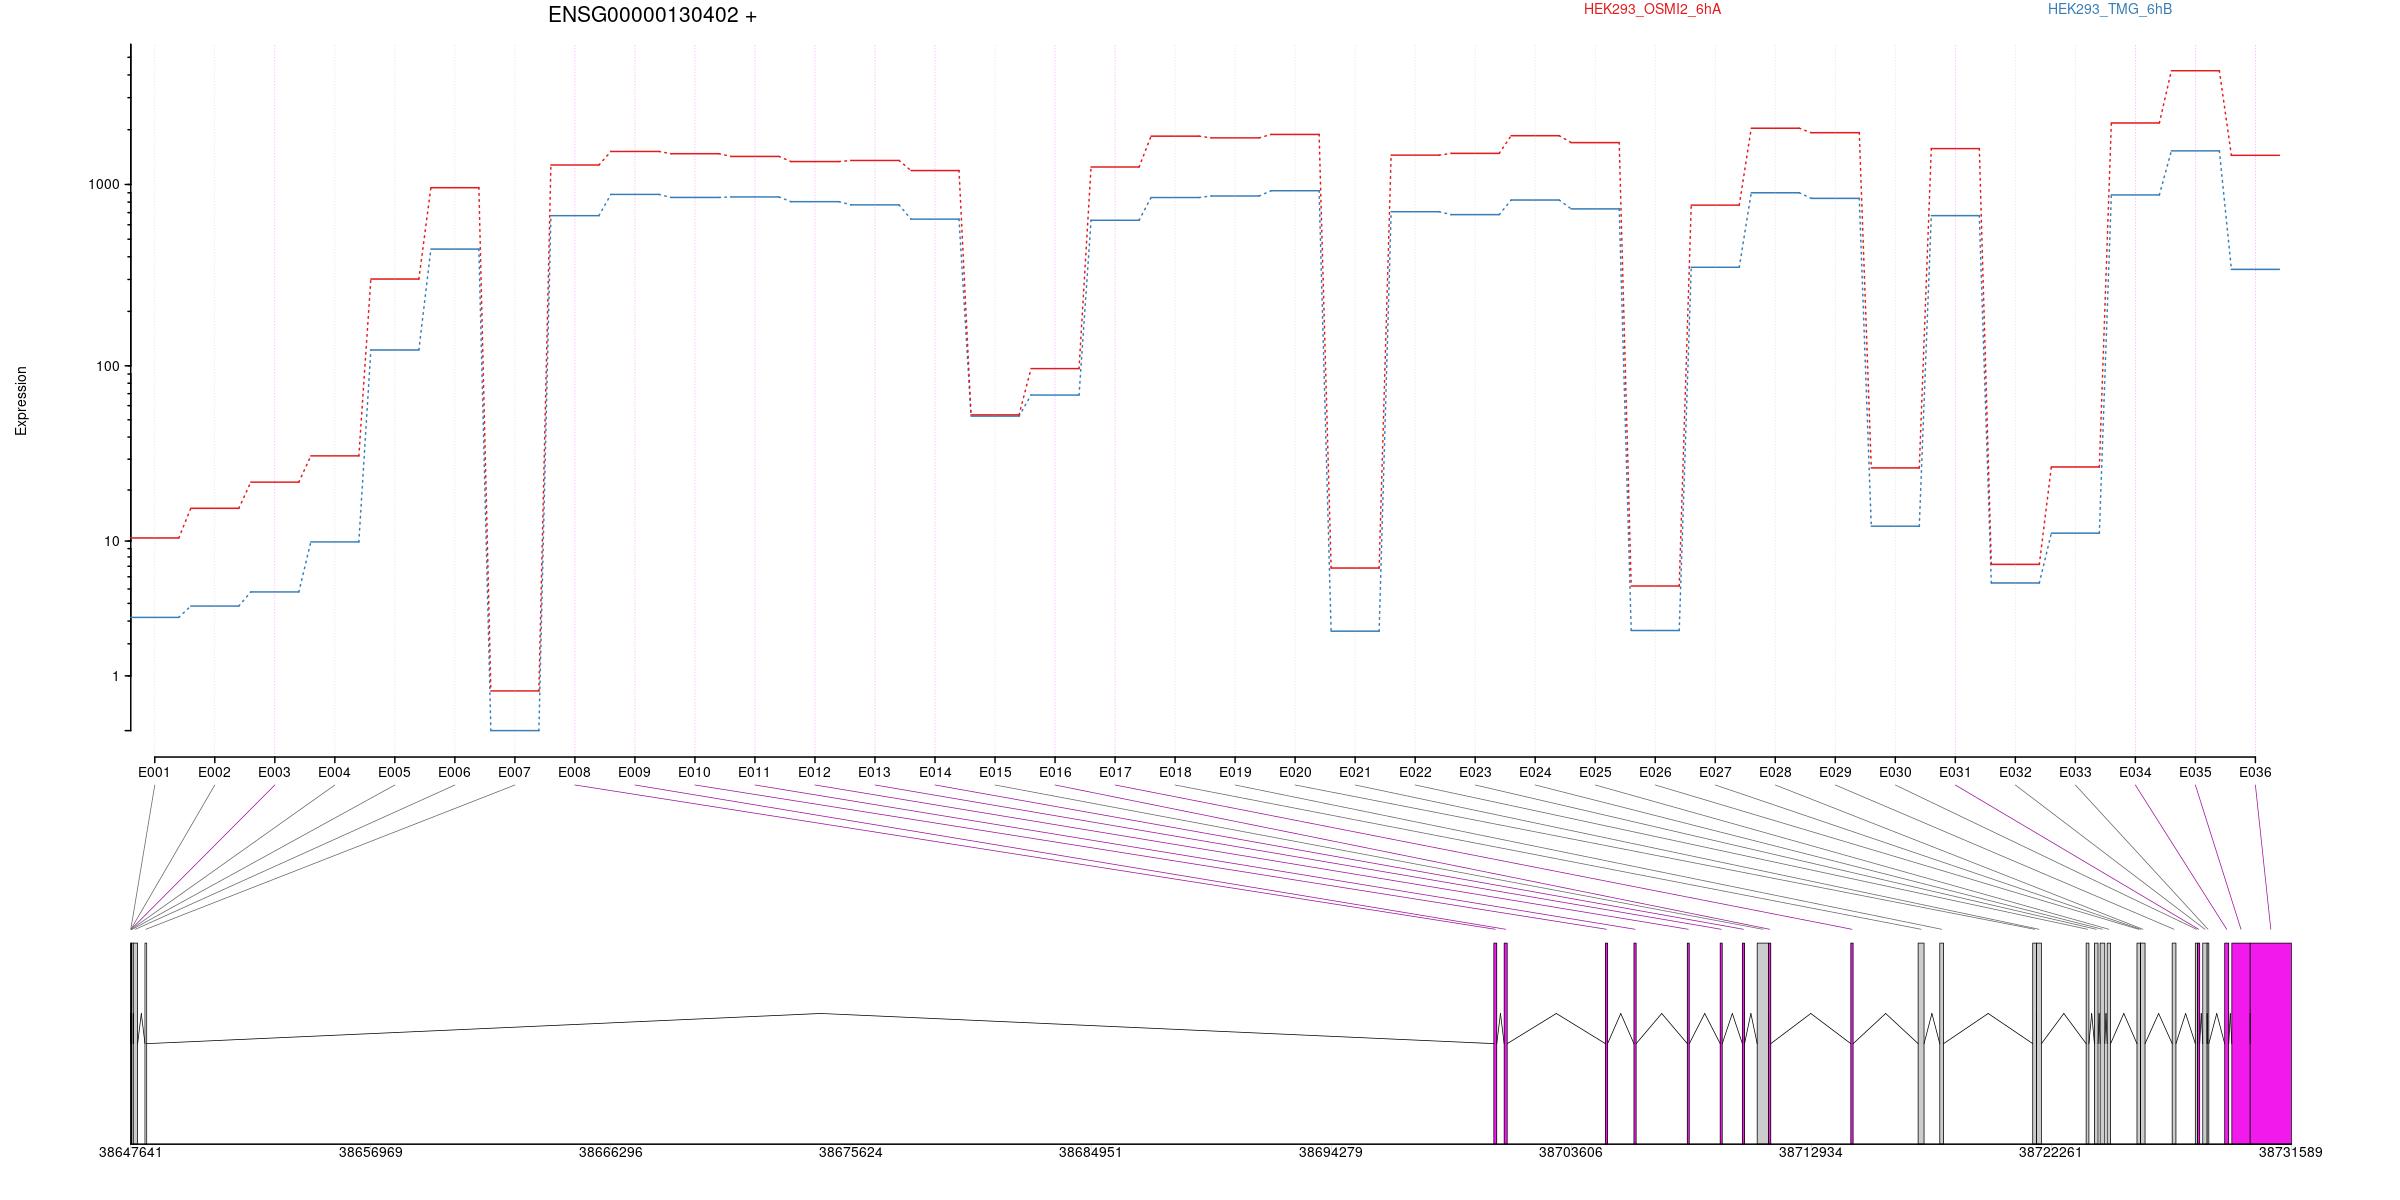This screenshot has height=1200, width=2400.
Task: Click the exon label E032
Action: click(2015, 772)
